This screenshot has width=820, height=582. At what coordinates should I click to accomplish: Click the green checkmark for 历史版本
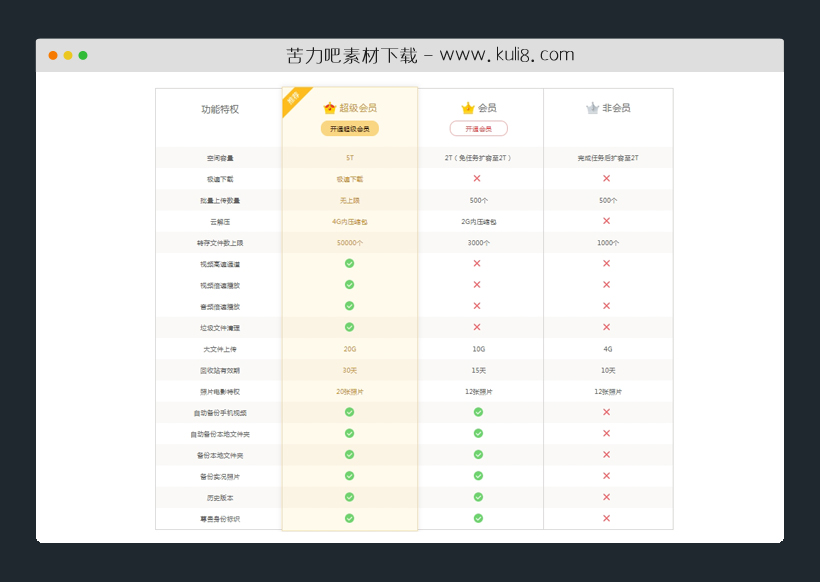[349, 497]
